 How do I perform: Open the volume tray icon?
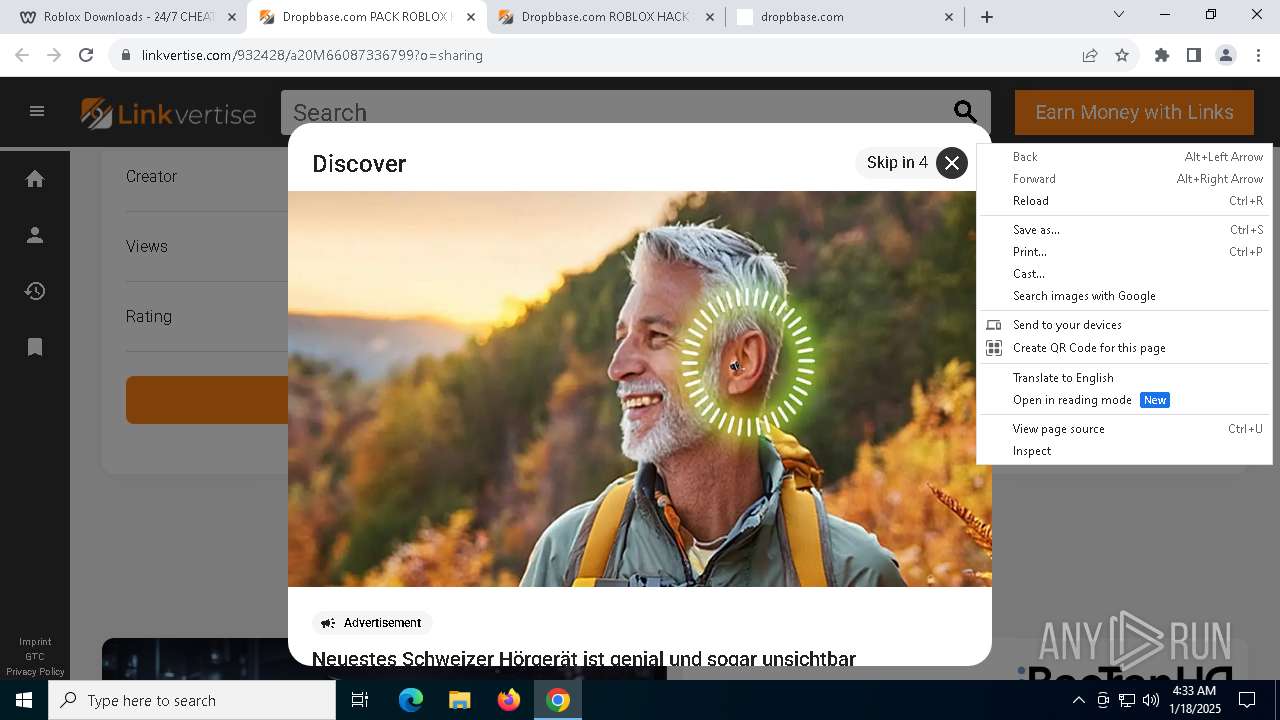1150,700
